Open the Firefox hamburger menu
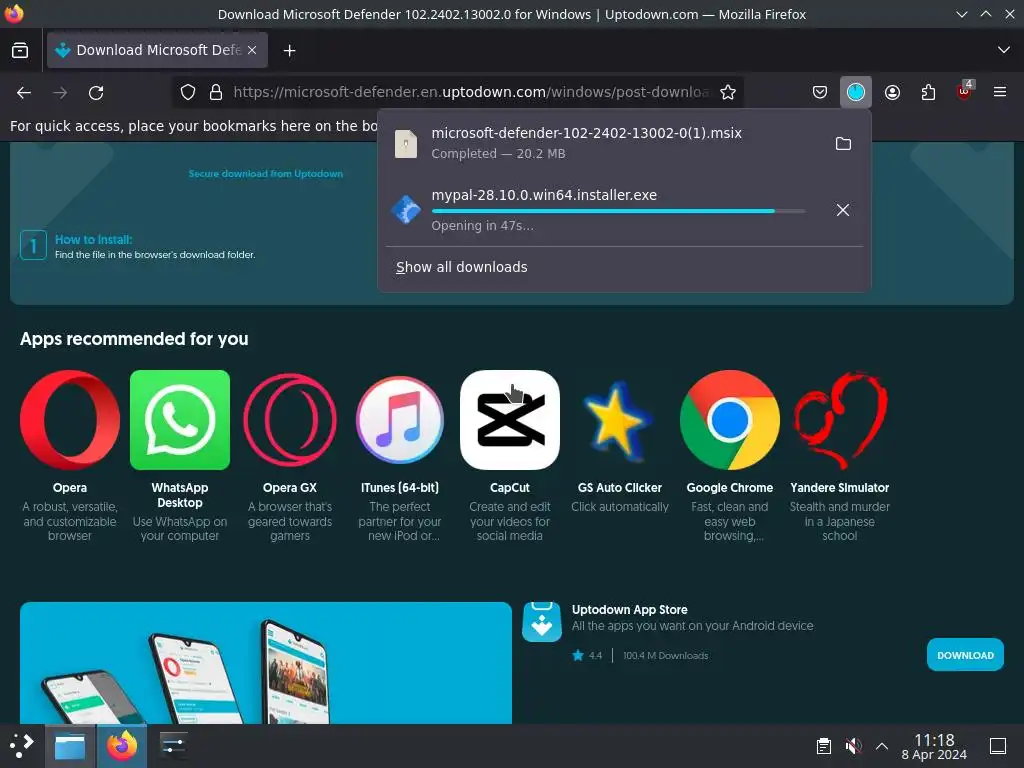Screen dimensions: 1024x768 coord(999,92)
